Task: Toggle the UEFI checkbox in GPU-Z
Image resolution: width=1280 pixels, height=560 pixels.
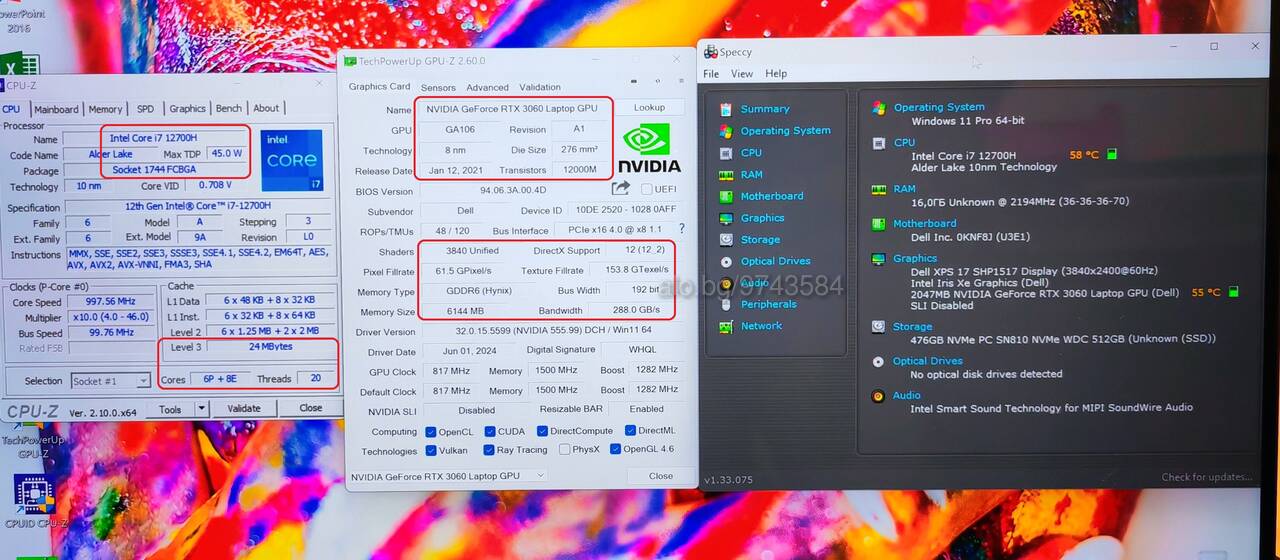Action: pyautogui.click(x=647, y=190)
